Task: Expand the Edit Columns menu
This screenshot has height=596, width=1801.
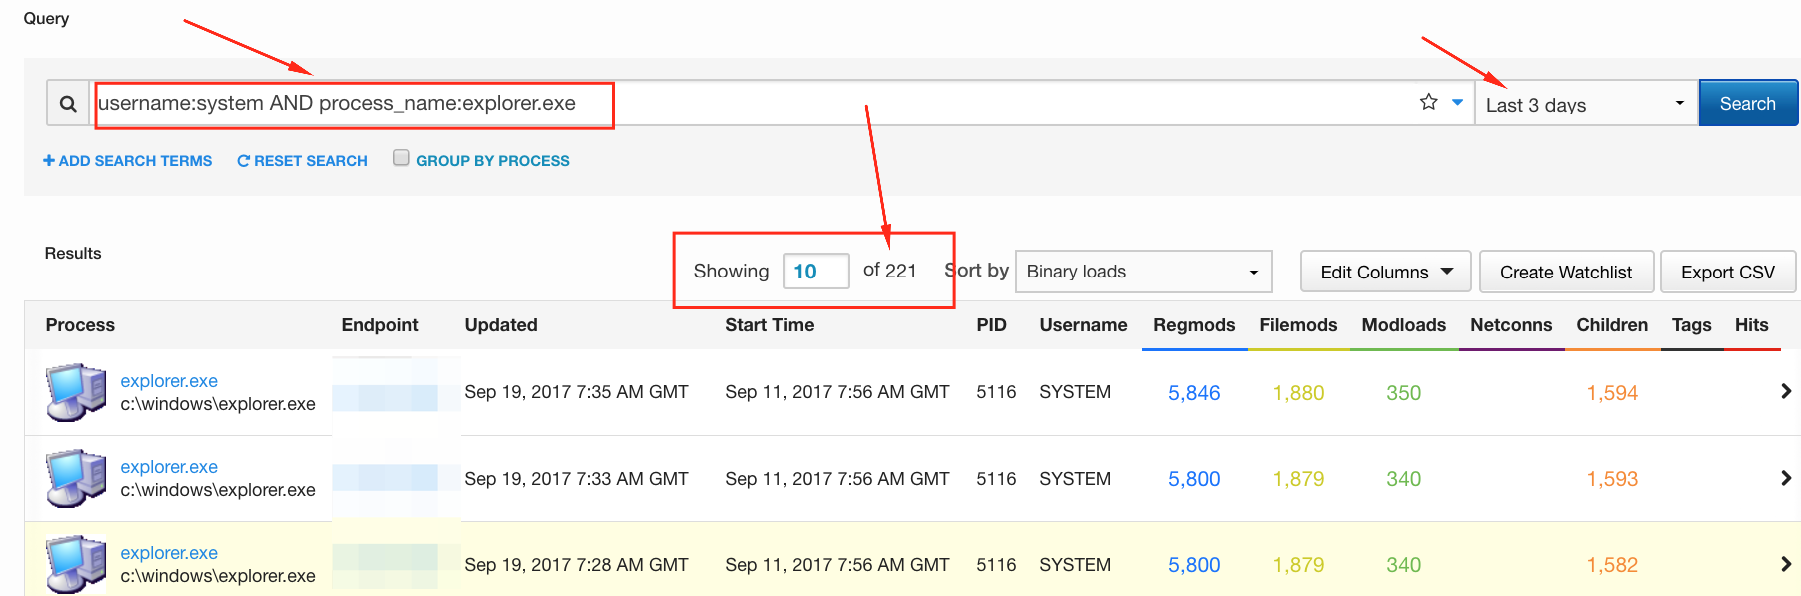Action: [x=1385, y=272]
